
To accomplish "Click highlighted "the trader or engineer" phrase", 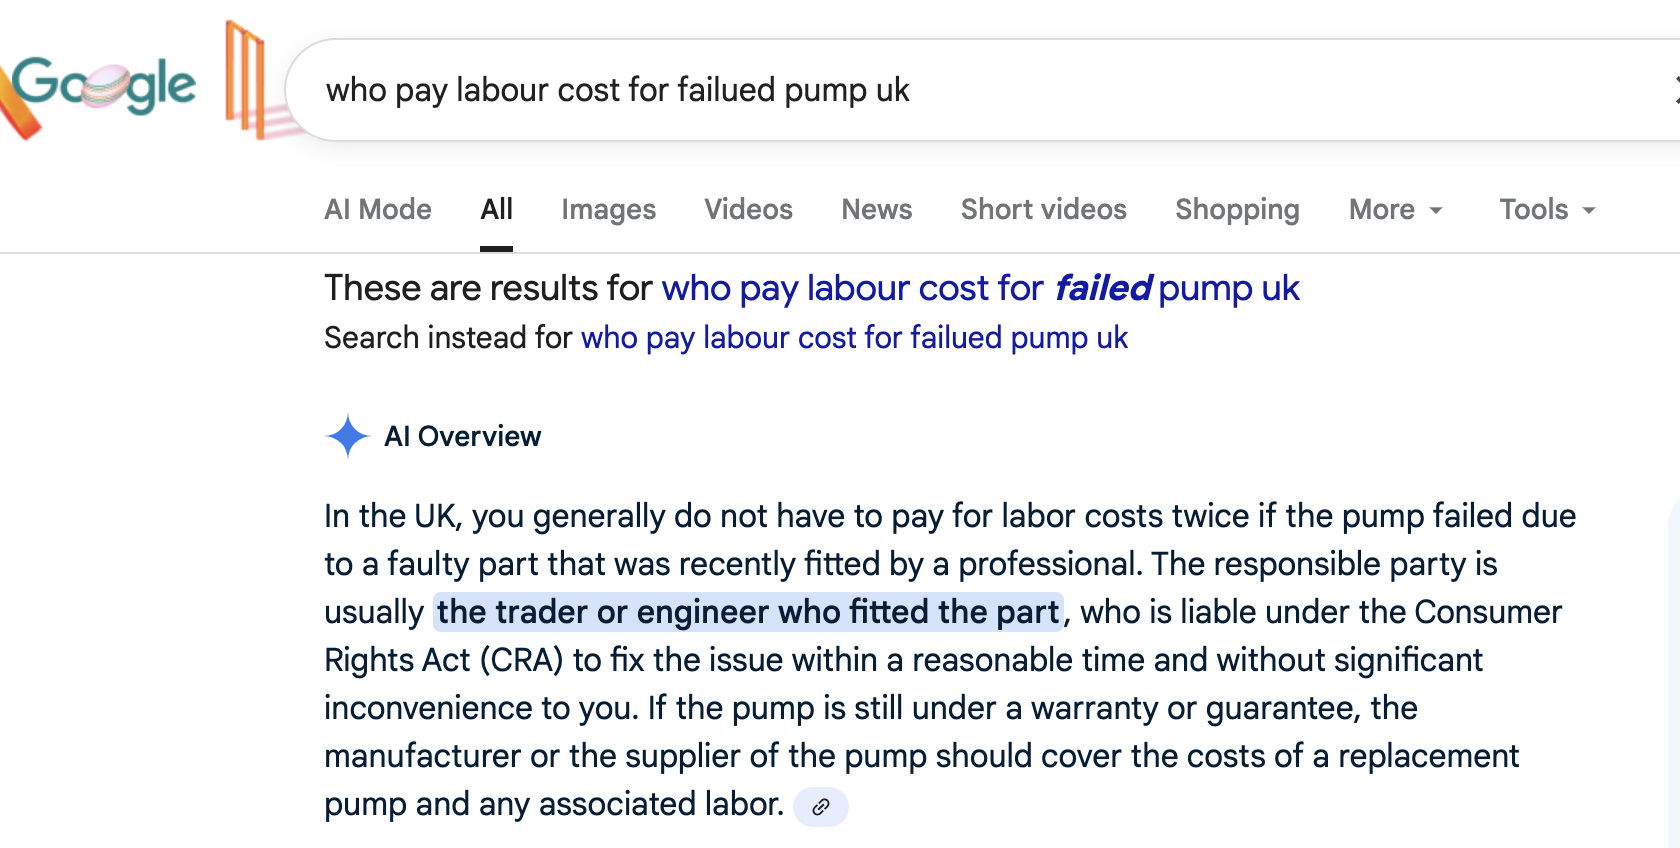I will pyautogui.click(x=748, y=612).
